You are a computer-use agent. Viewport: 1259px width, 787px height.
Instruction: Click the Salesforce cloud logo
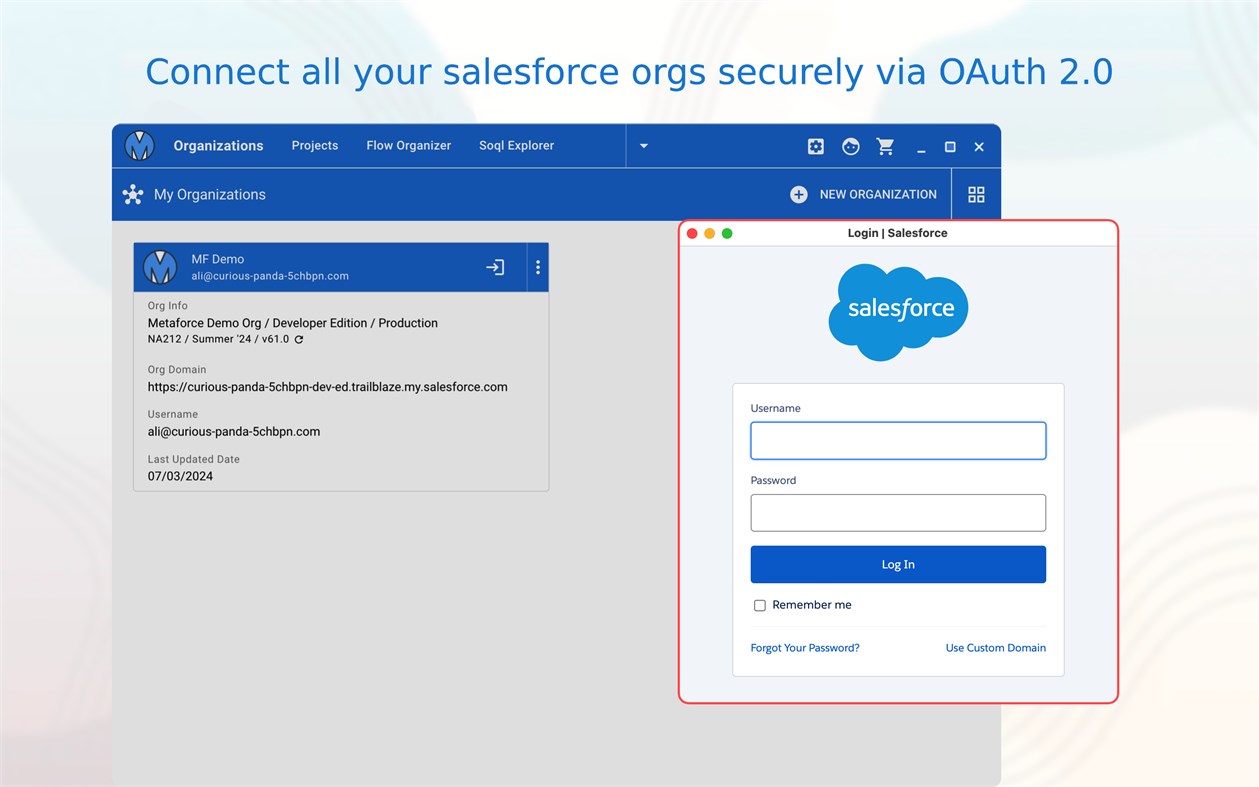[898, 311]
